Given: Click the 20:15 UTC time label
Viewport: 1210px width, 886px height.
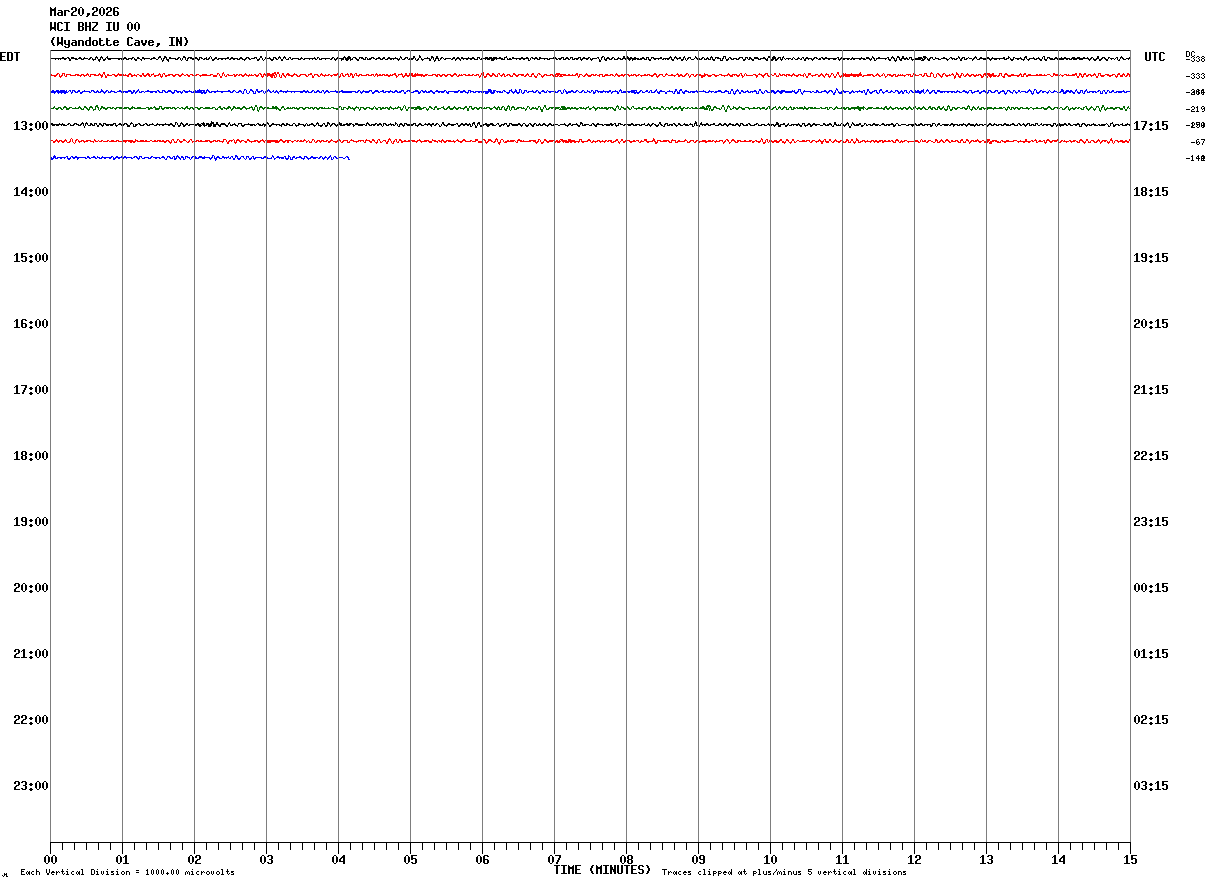Looking at the screenshot, I should coord(1151,324).
